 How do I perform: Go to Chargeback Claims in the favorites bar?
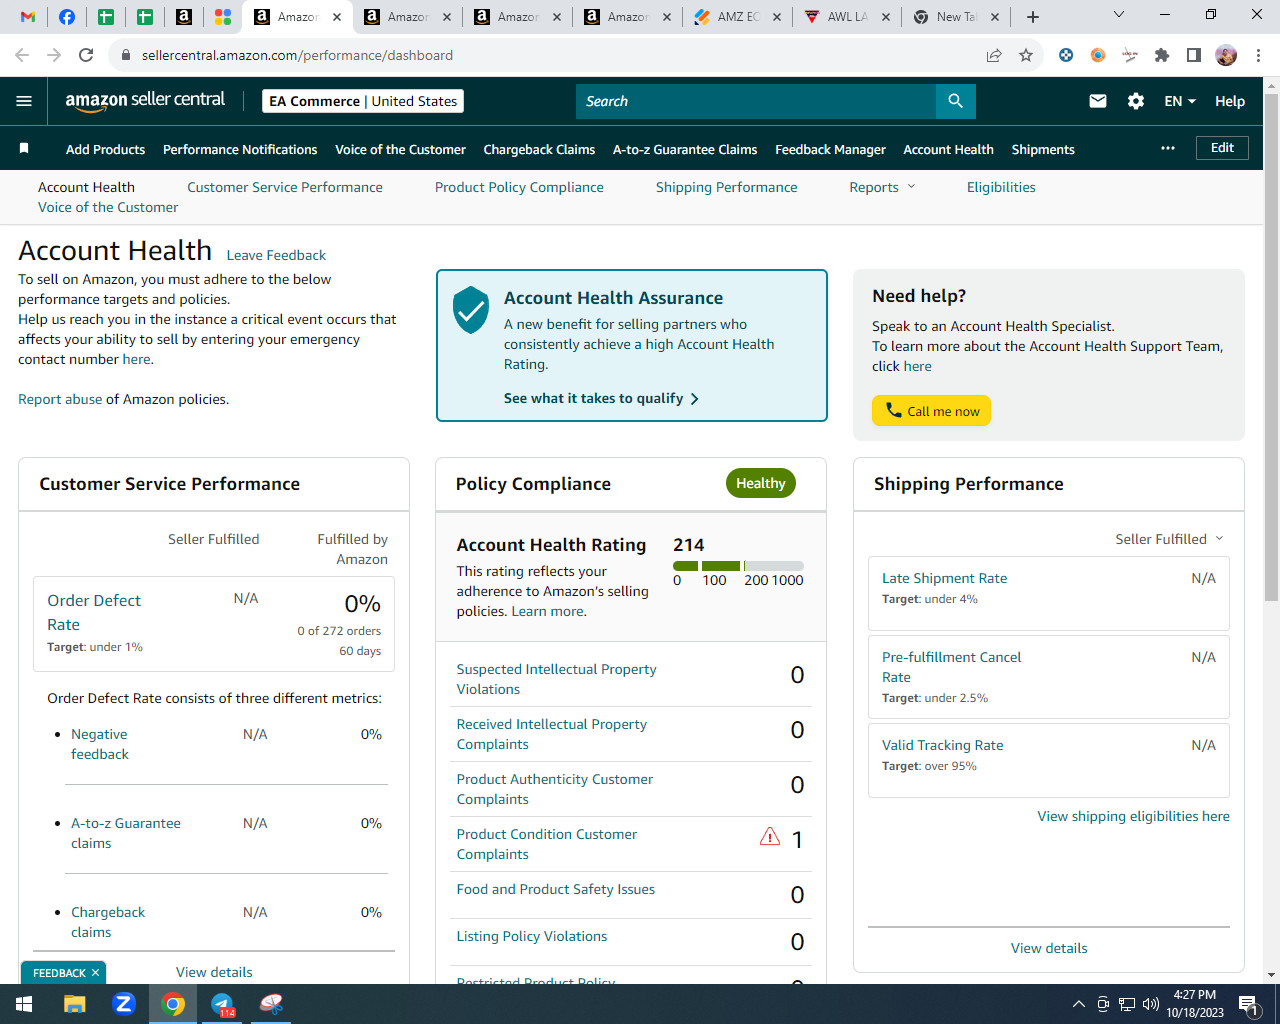point(539,149)
